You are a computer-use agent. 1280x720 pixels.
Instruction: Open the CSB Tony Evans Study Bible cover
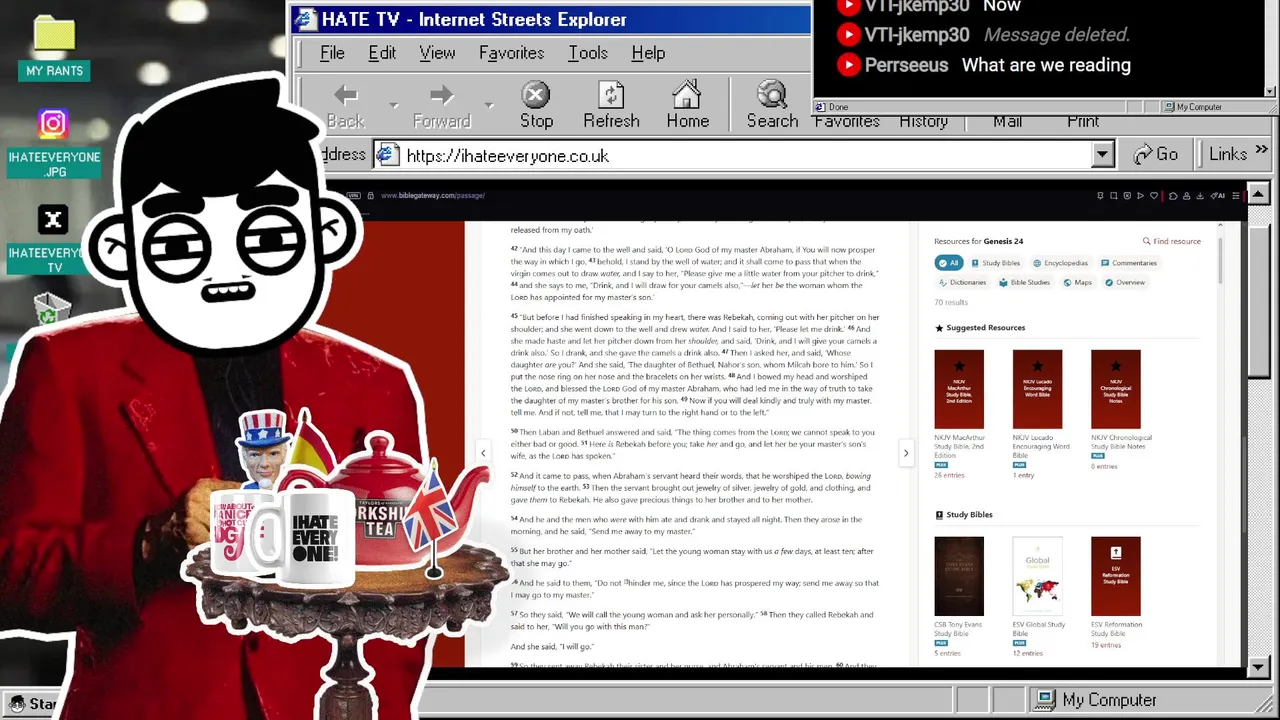click(x=959, y=576)
